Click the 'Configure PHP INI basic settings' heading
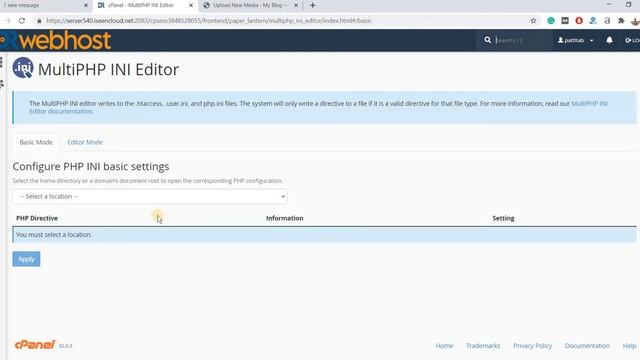Viewport: 640px width, 360px height. (91, 167)
